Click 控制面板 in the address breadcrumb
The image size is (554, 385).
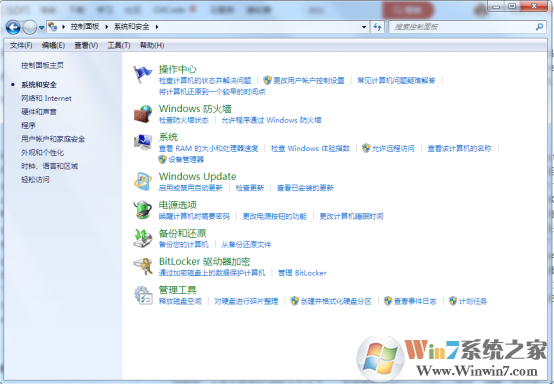pyautogui.click(x=85, y=26)
